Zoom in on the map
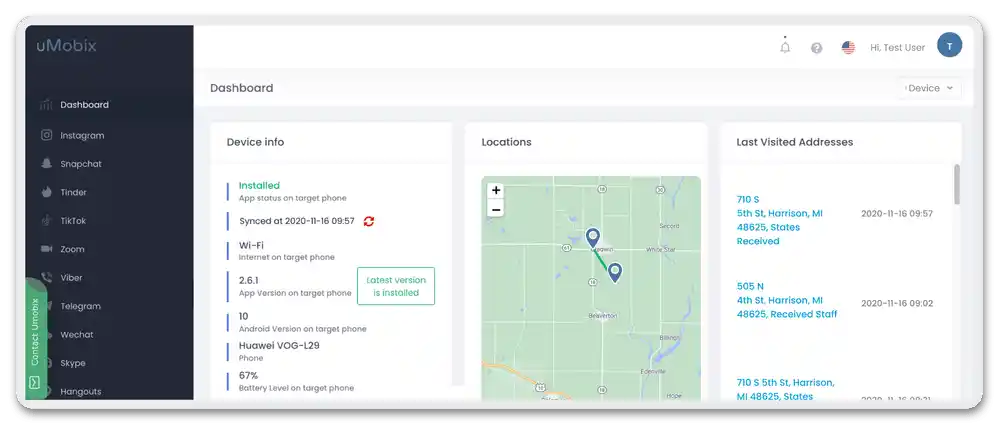Viewport: 999px width, 425px height. pos(496,191)
